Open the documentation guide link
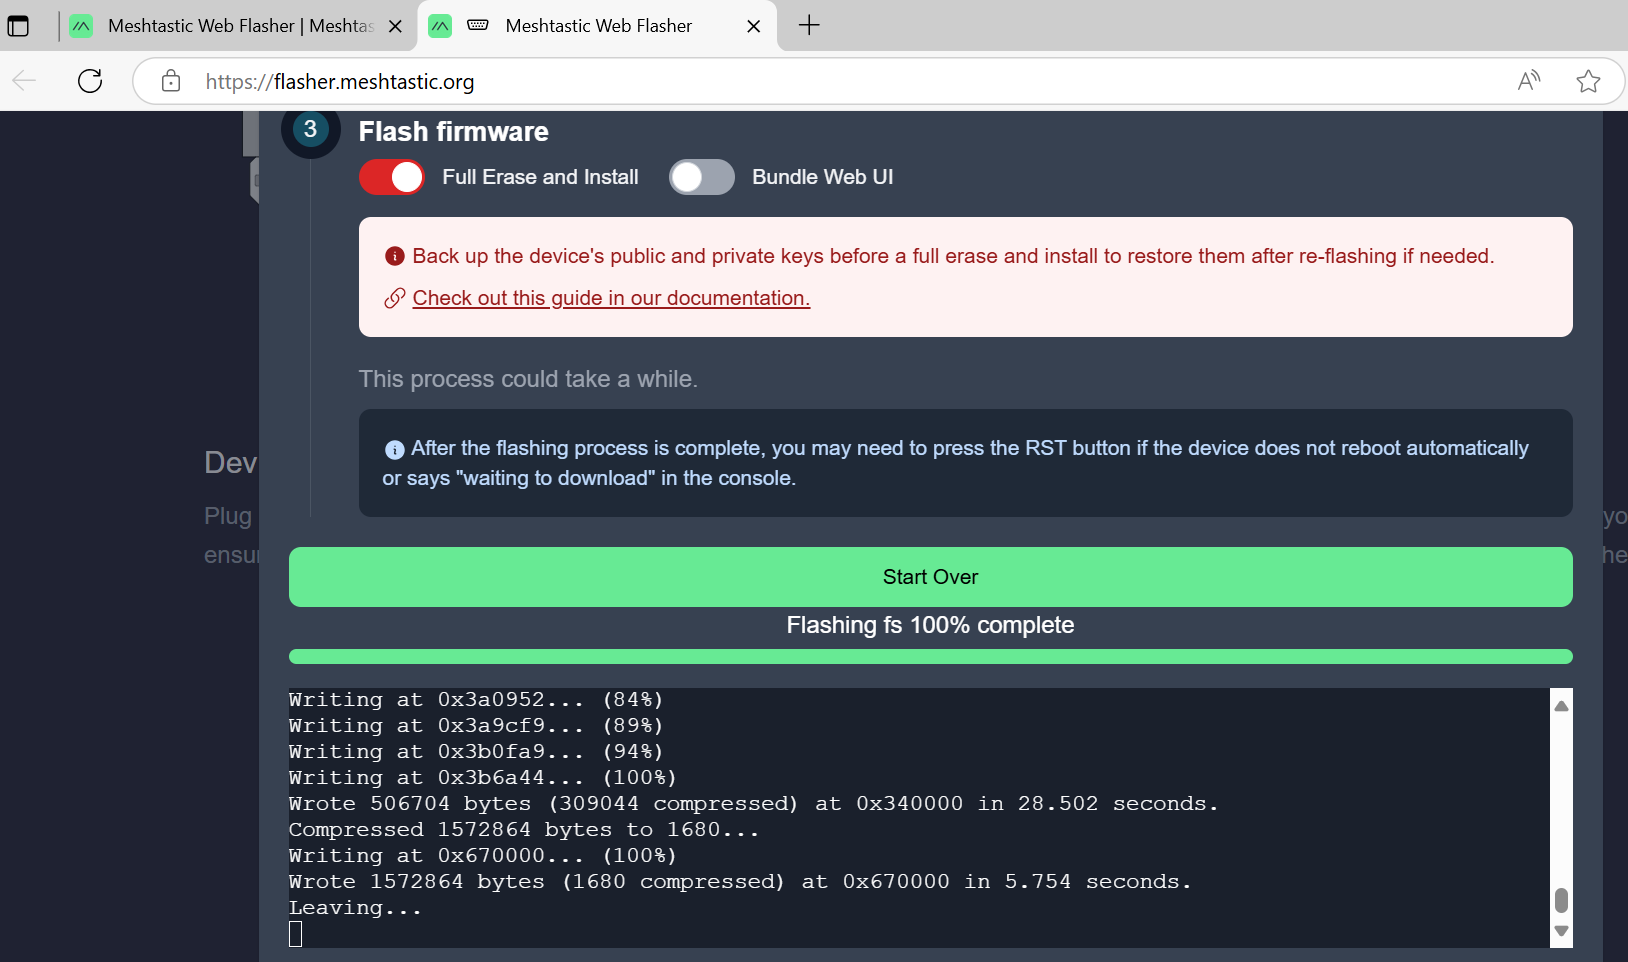The height and width of the screenshot is (962, 1628). click(611, 298)
